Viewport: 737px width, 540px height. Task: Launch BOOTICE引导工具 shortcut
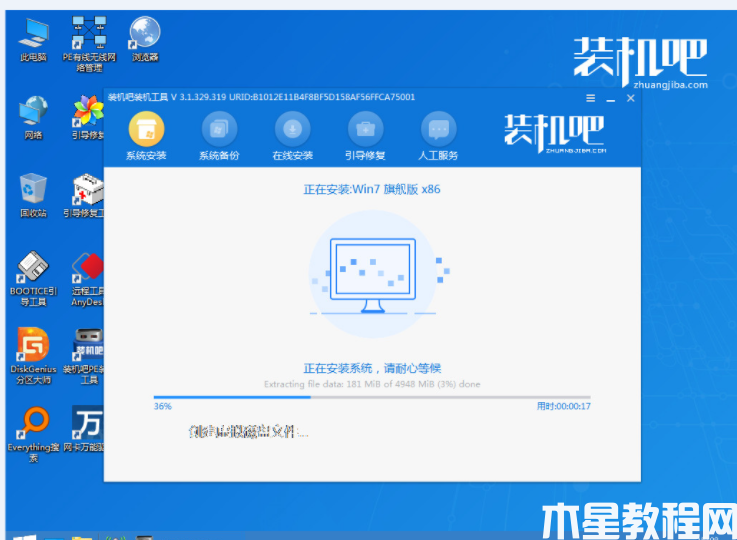33,279
